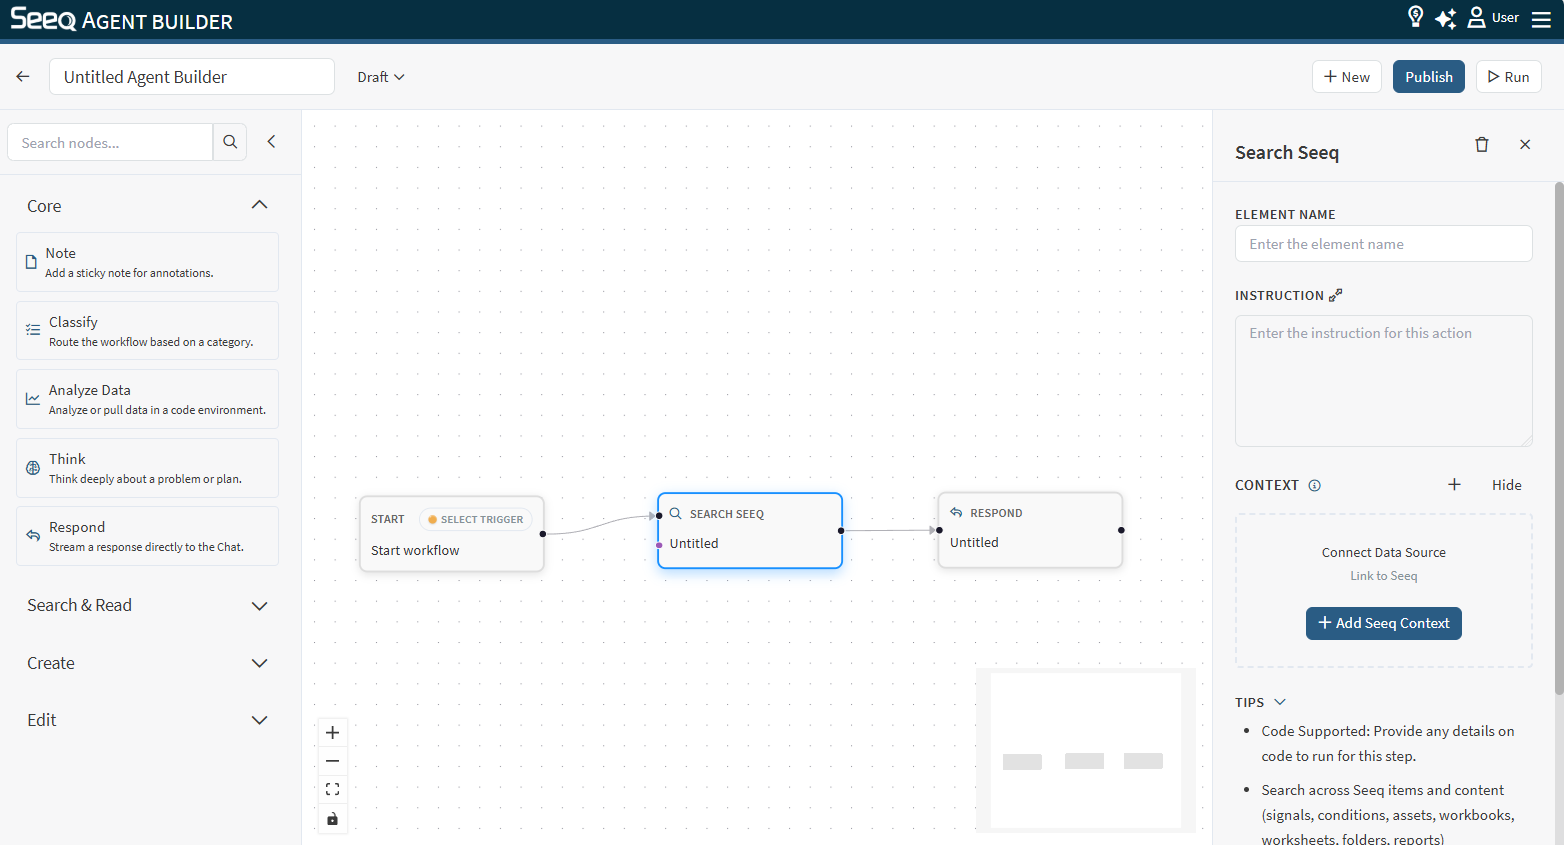Open the AI sparkle assistant icon
The height and width of the screenshot is (845, 1564).
point(1445,18)
